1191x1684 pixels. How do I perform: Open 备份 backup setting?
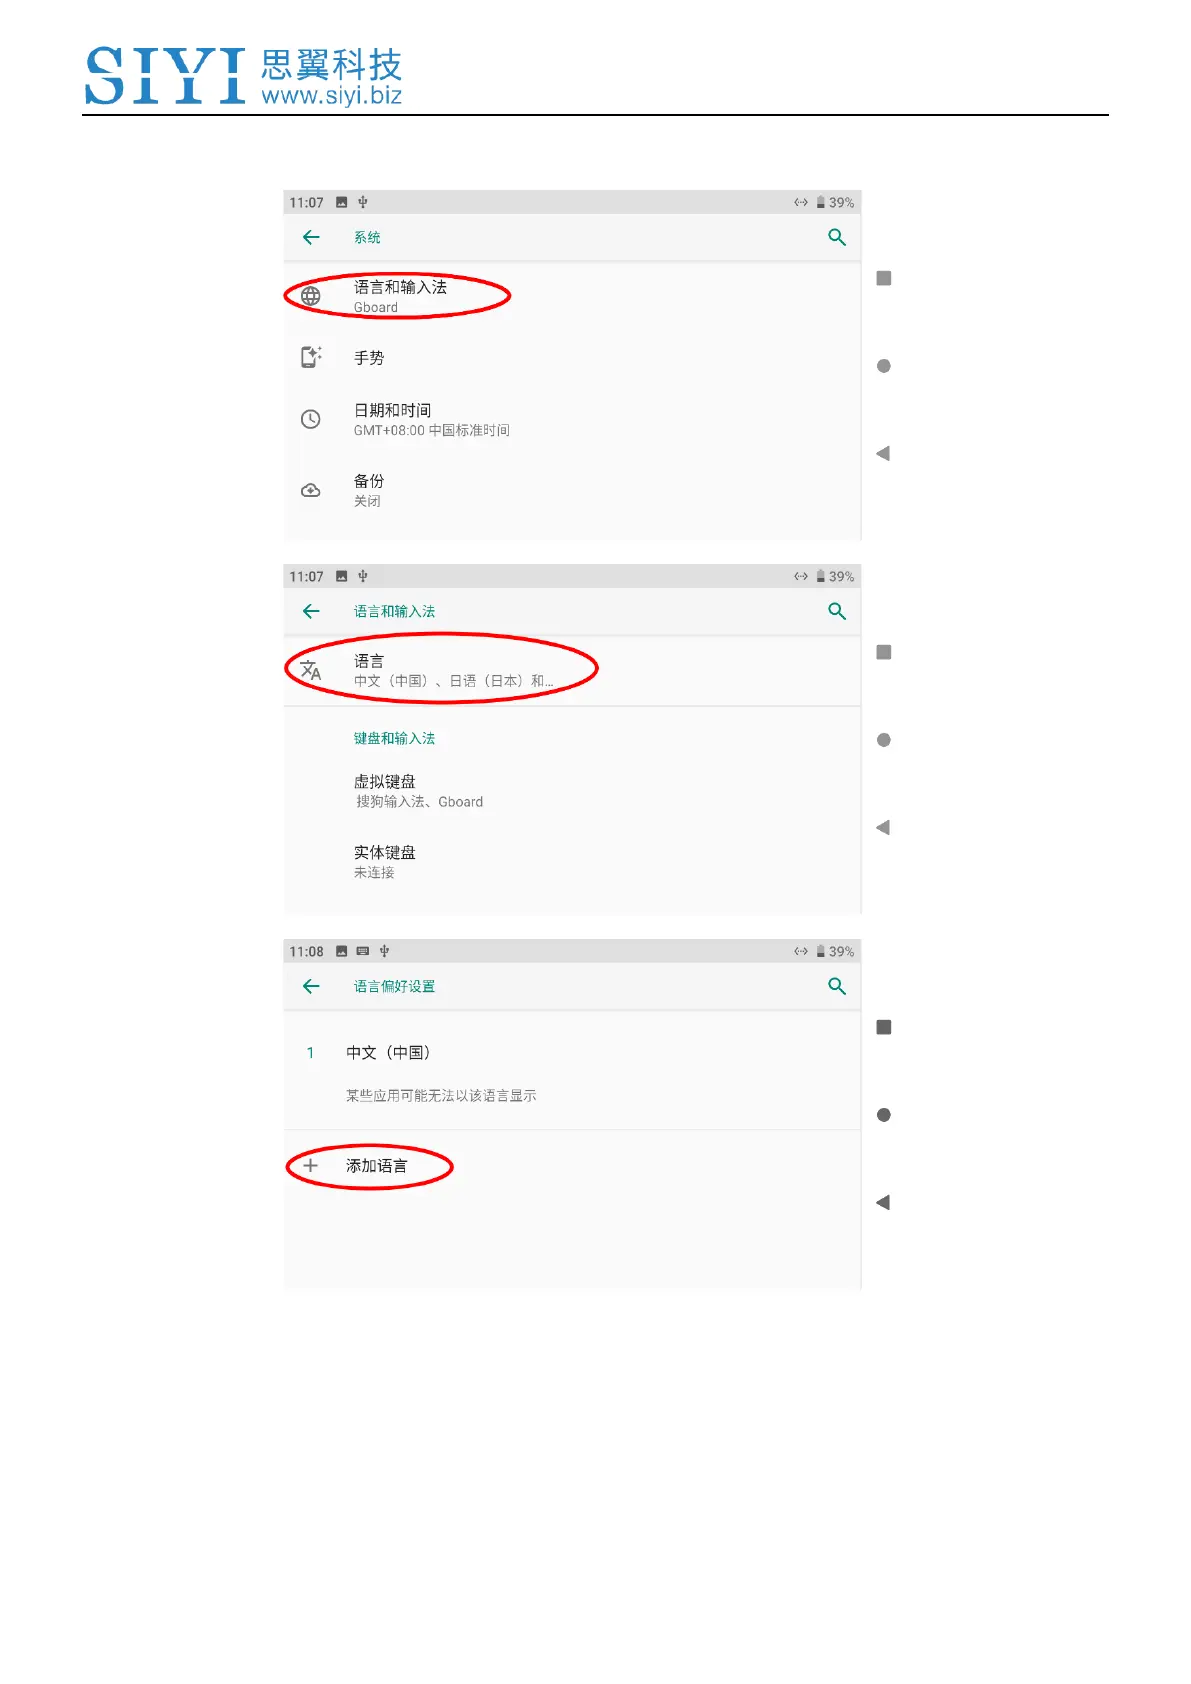(572, 490)
